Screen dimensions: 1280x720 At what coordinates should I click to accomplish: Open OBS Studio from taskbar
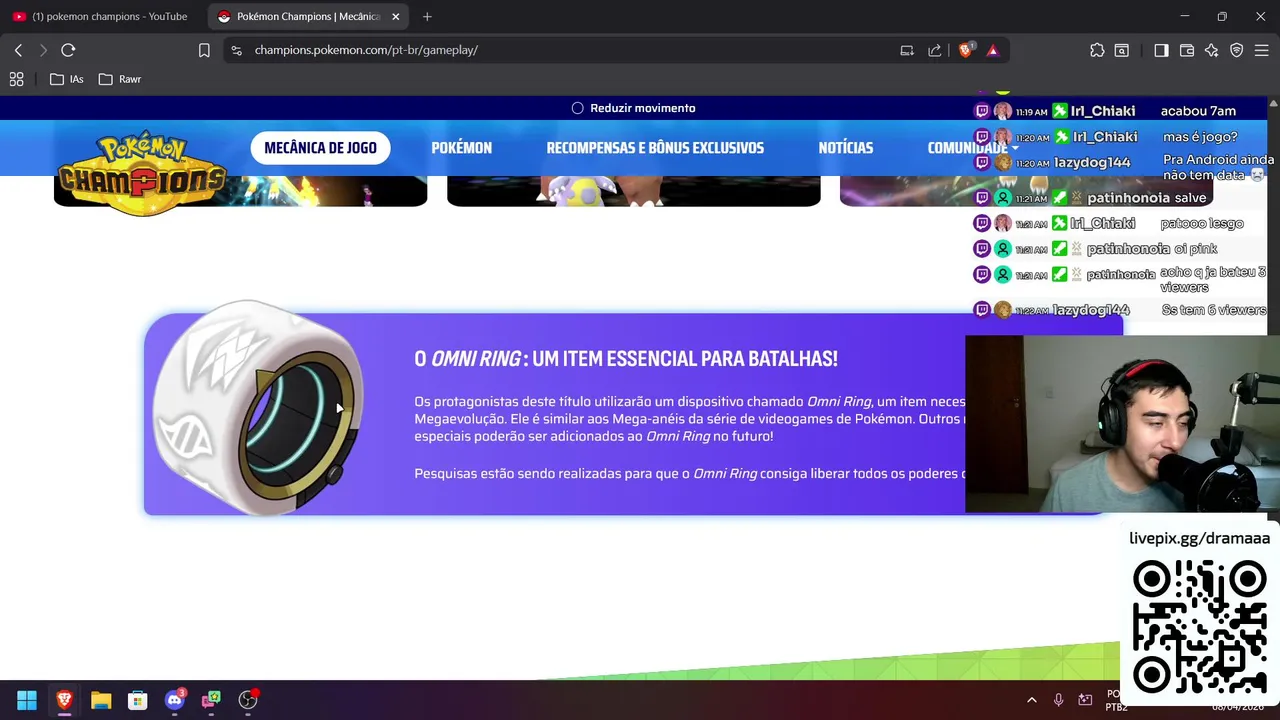pyautogui.click(x=248, y=700)
